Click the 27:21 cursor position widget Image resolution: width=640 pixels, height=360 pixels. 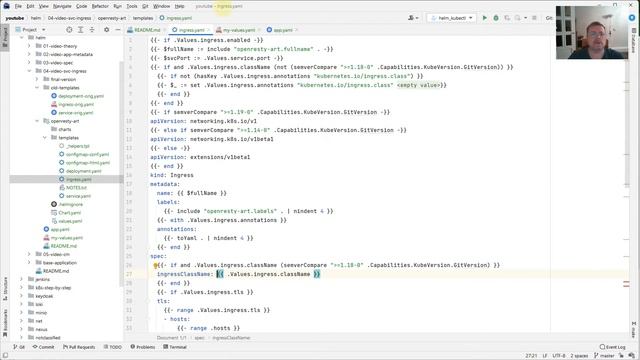coord(531,356)
